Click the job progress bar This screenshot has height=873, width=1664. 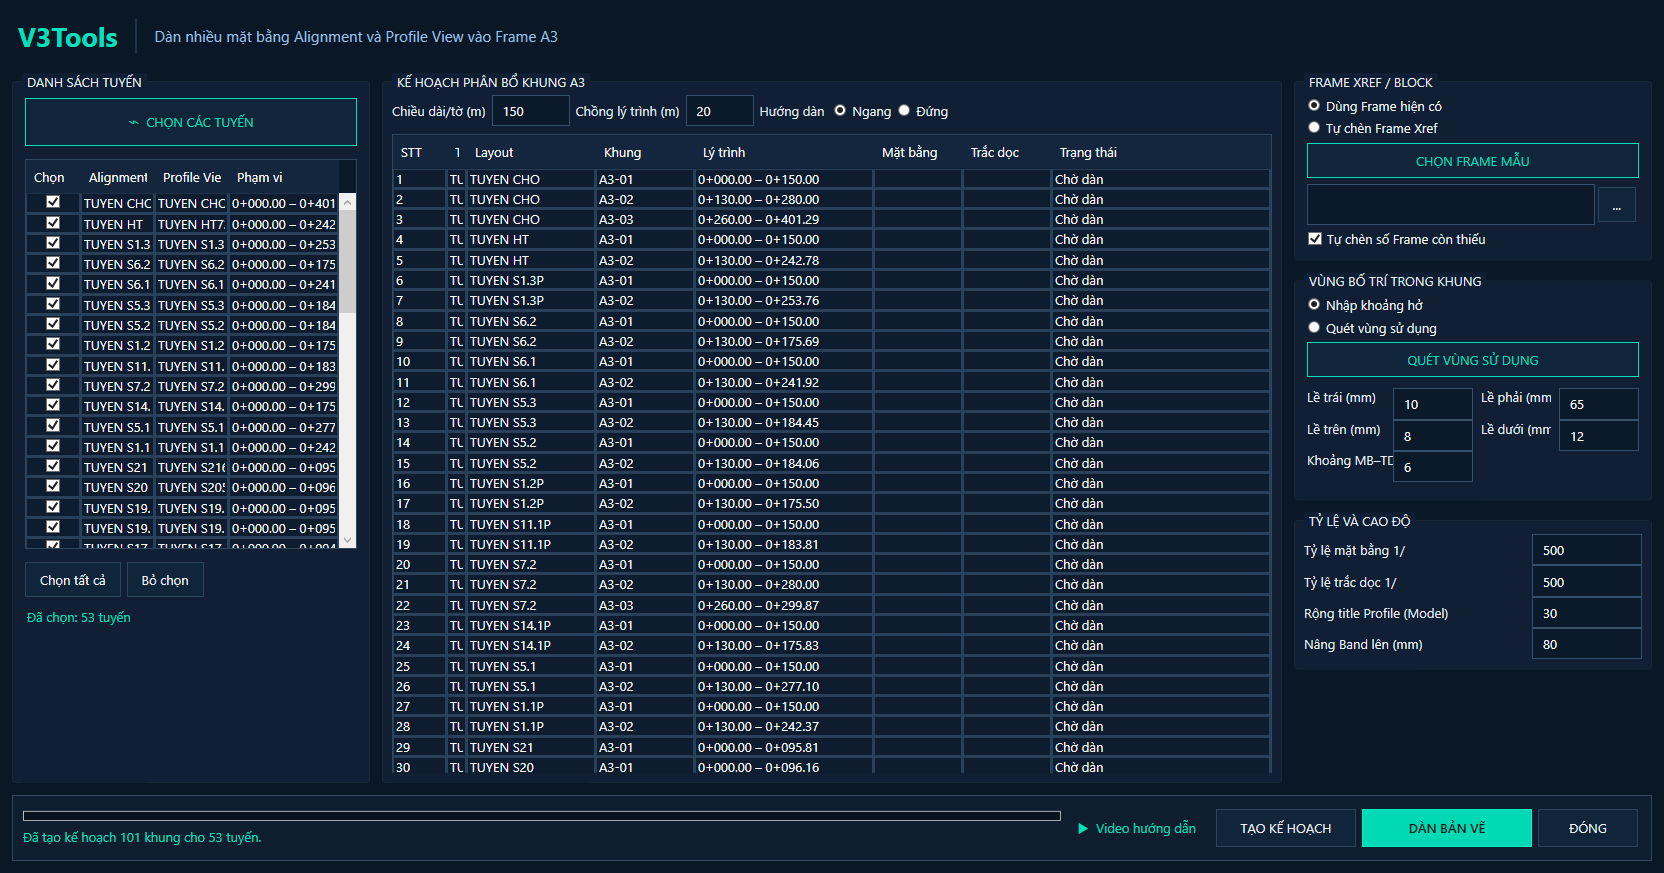point(542,816)
